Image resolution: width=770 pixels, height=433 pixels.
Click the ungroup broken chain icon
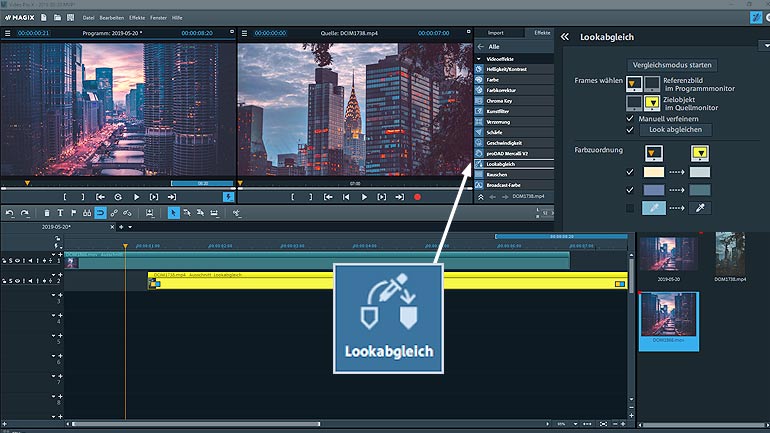tap(127, 213)
